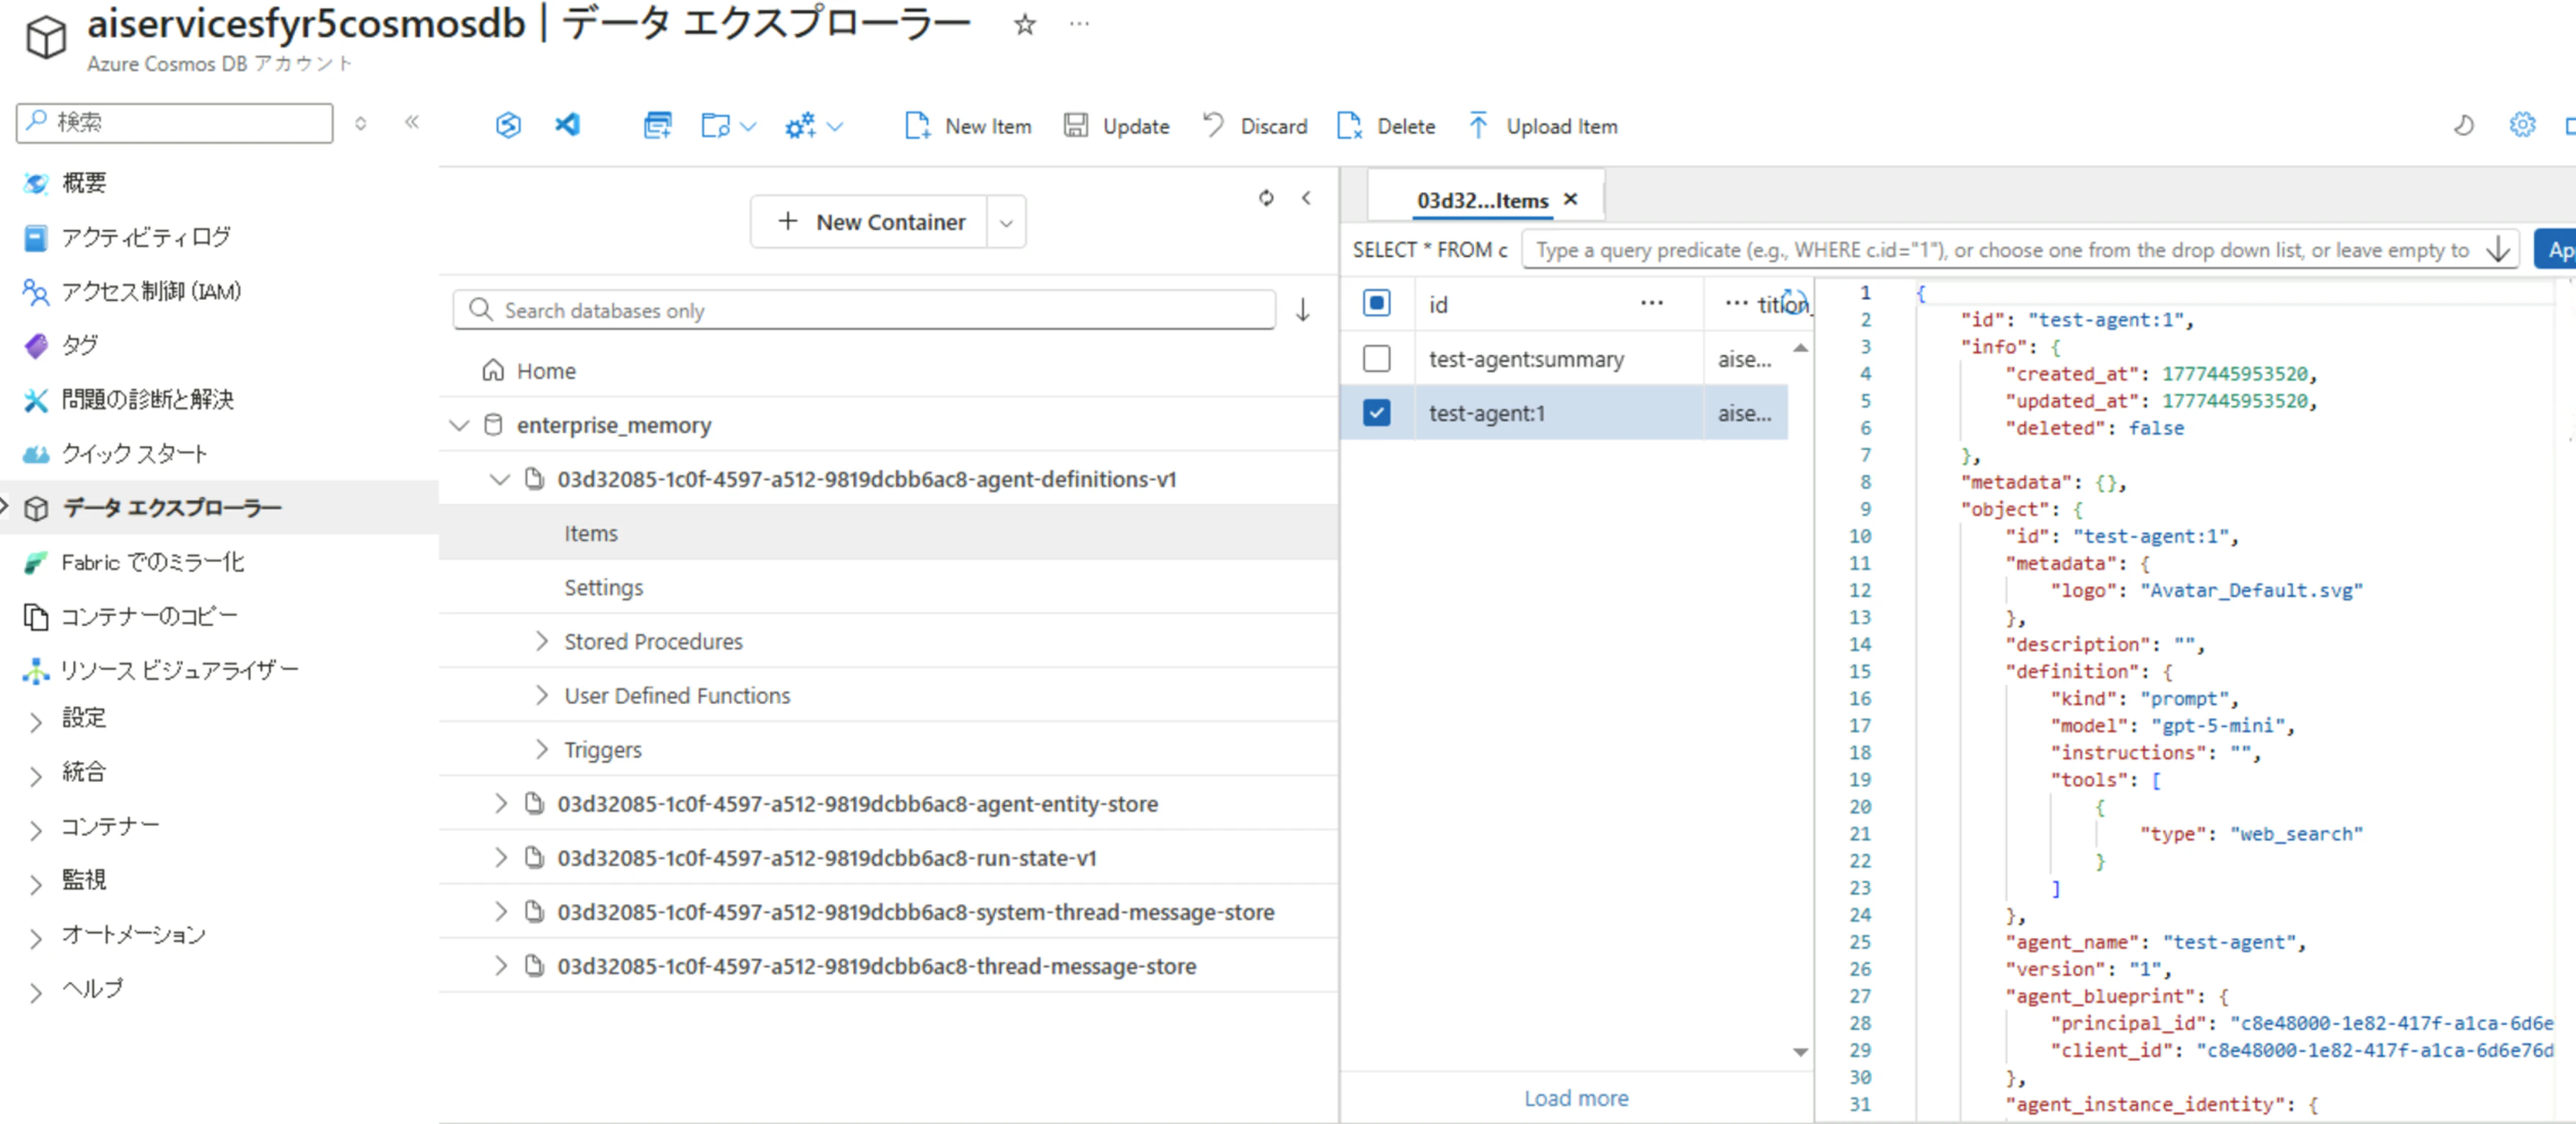Click the sort arrow beside database search
Viewport: 2576px width, 1124px height.
coord(1303,310)
